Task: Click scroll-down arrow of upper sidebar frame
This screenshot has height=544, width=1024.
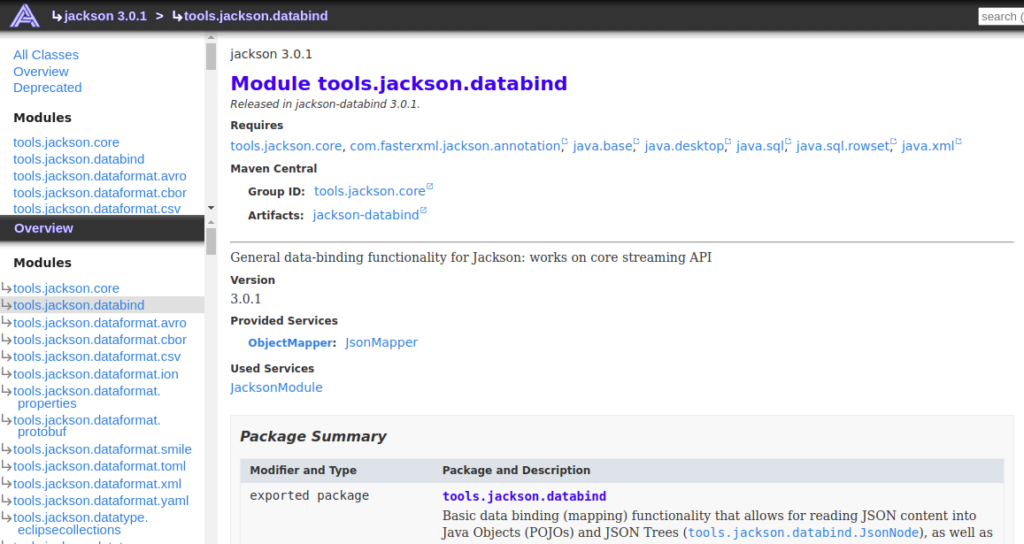Action: pos(211,208)
